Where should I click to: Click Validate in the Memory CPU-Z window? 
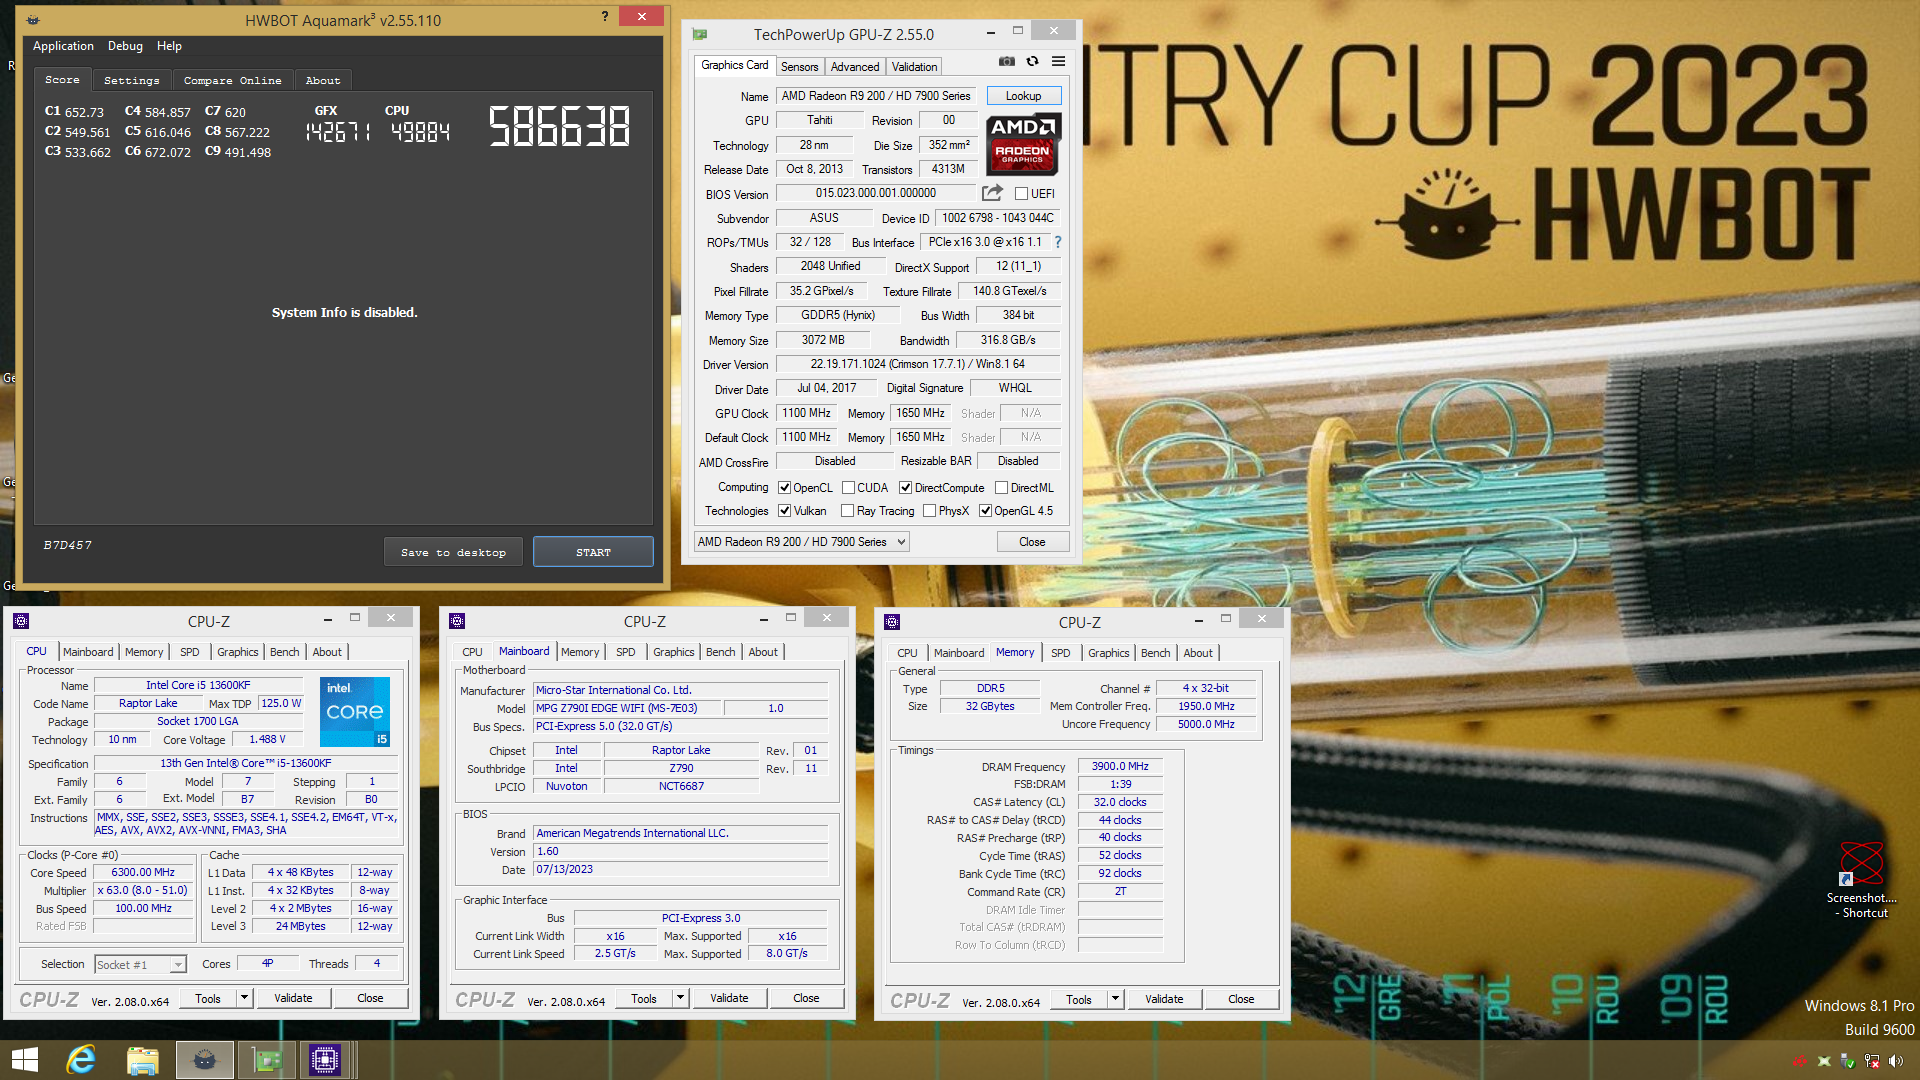click(1163, 999)
